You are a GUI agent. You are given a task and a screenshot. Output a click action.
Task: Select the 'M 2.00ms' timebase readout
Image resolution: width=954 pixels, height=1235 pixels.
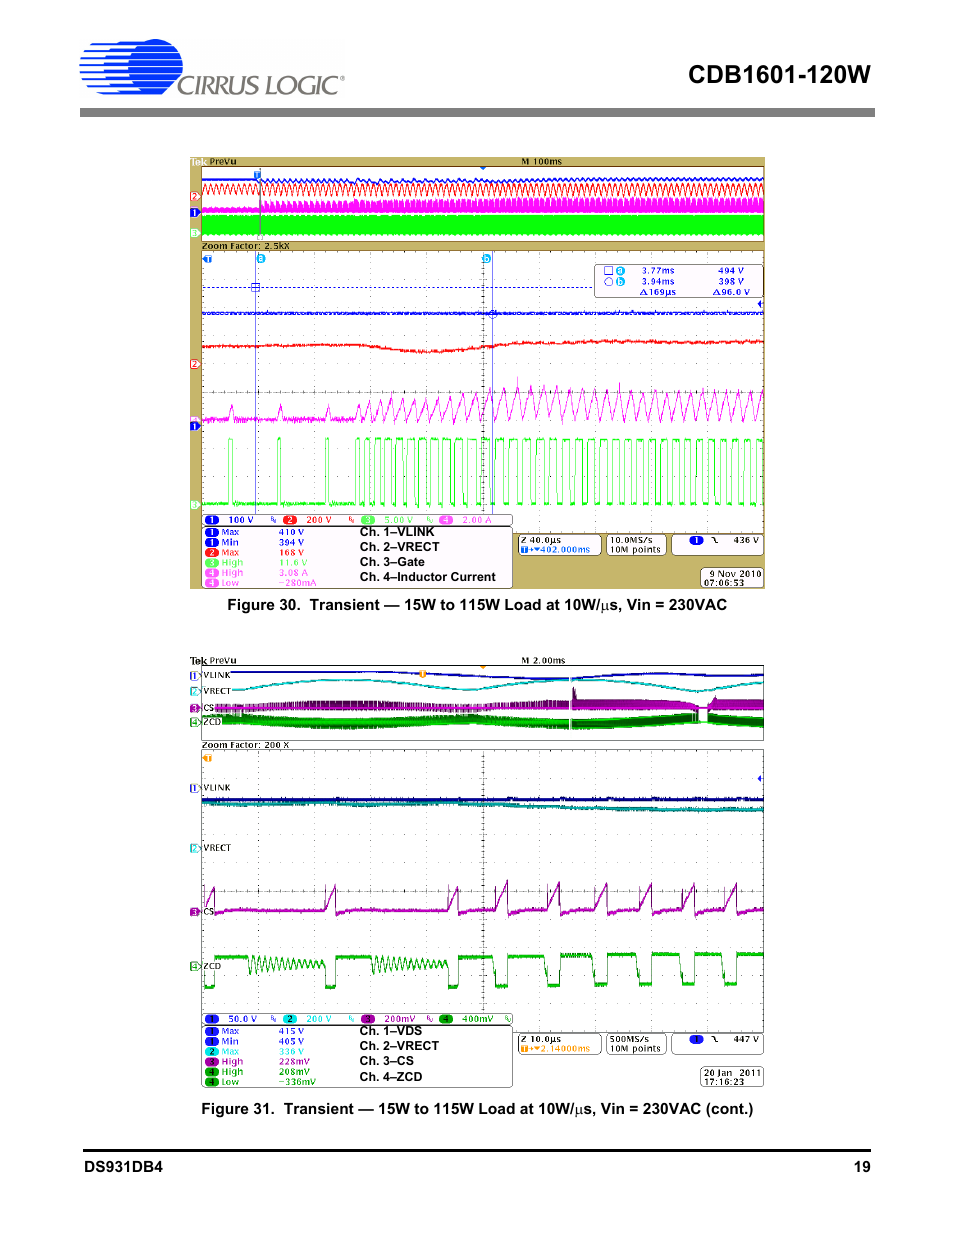tap(543, 660)
